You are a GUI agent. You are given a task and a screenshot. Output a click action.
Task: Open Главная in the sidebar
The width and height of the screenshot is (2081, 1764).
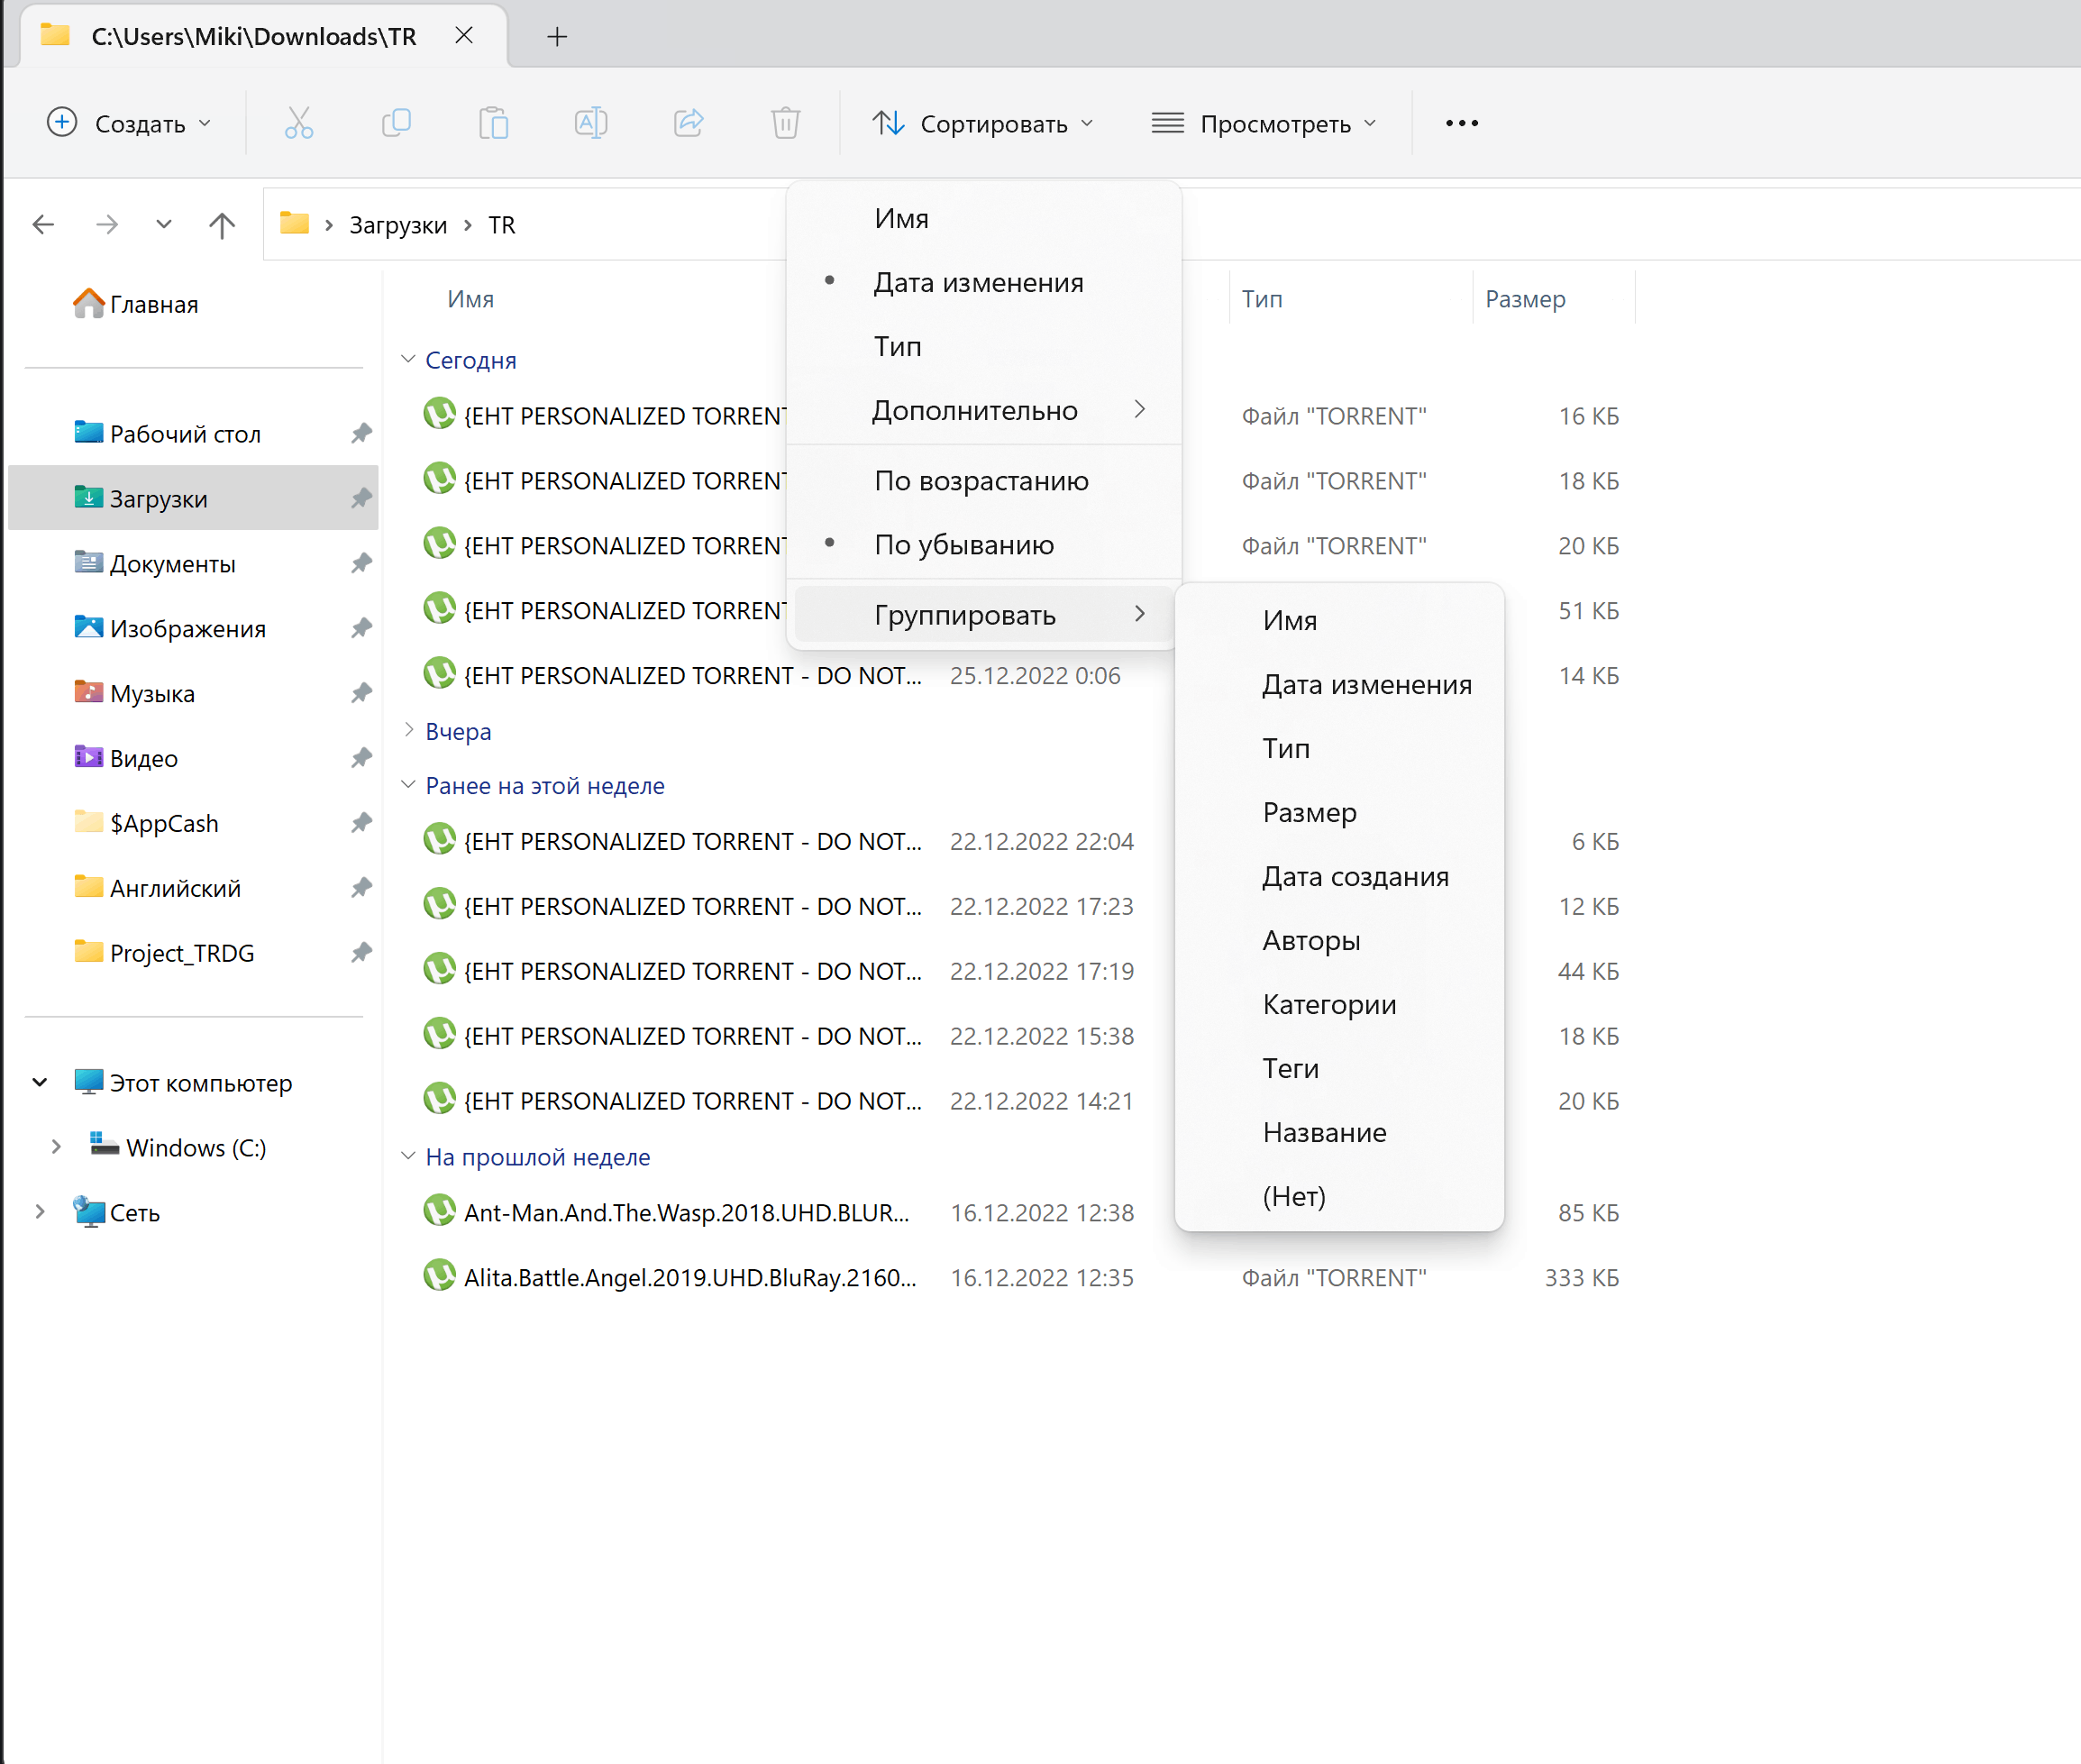click(136, 304)
